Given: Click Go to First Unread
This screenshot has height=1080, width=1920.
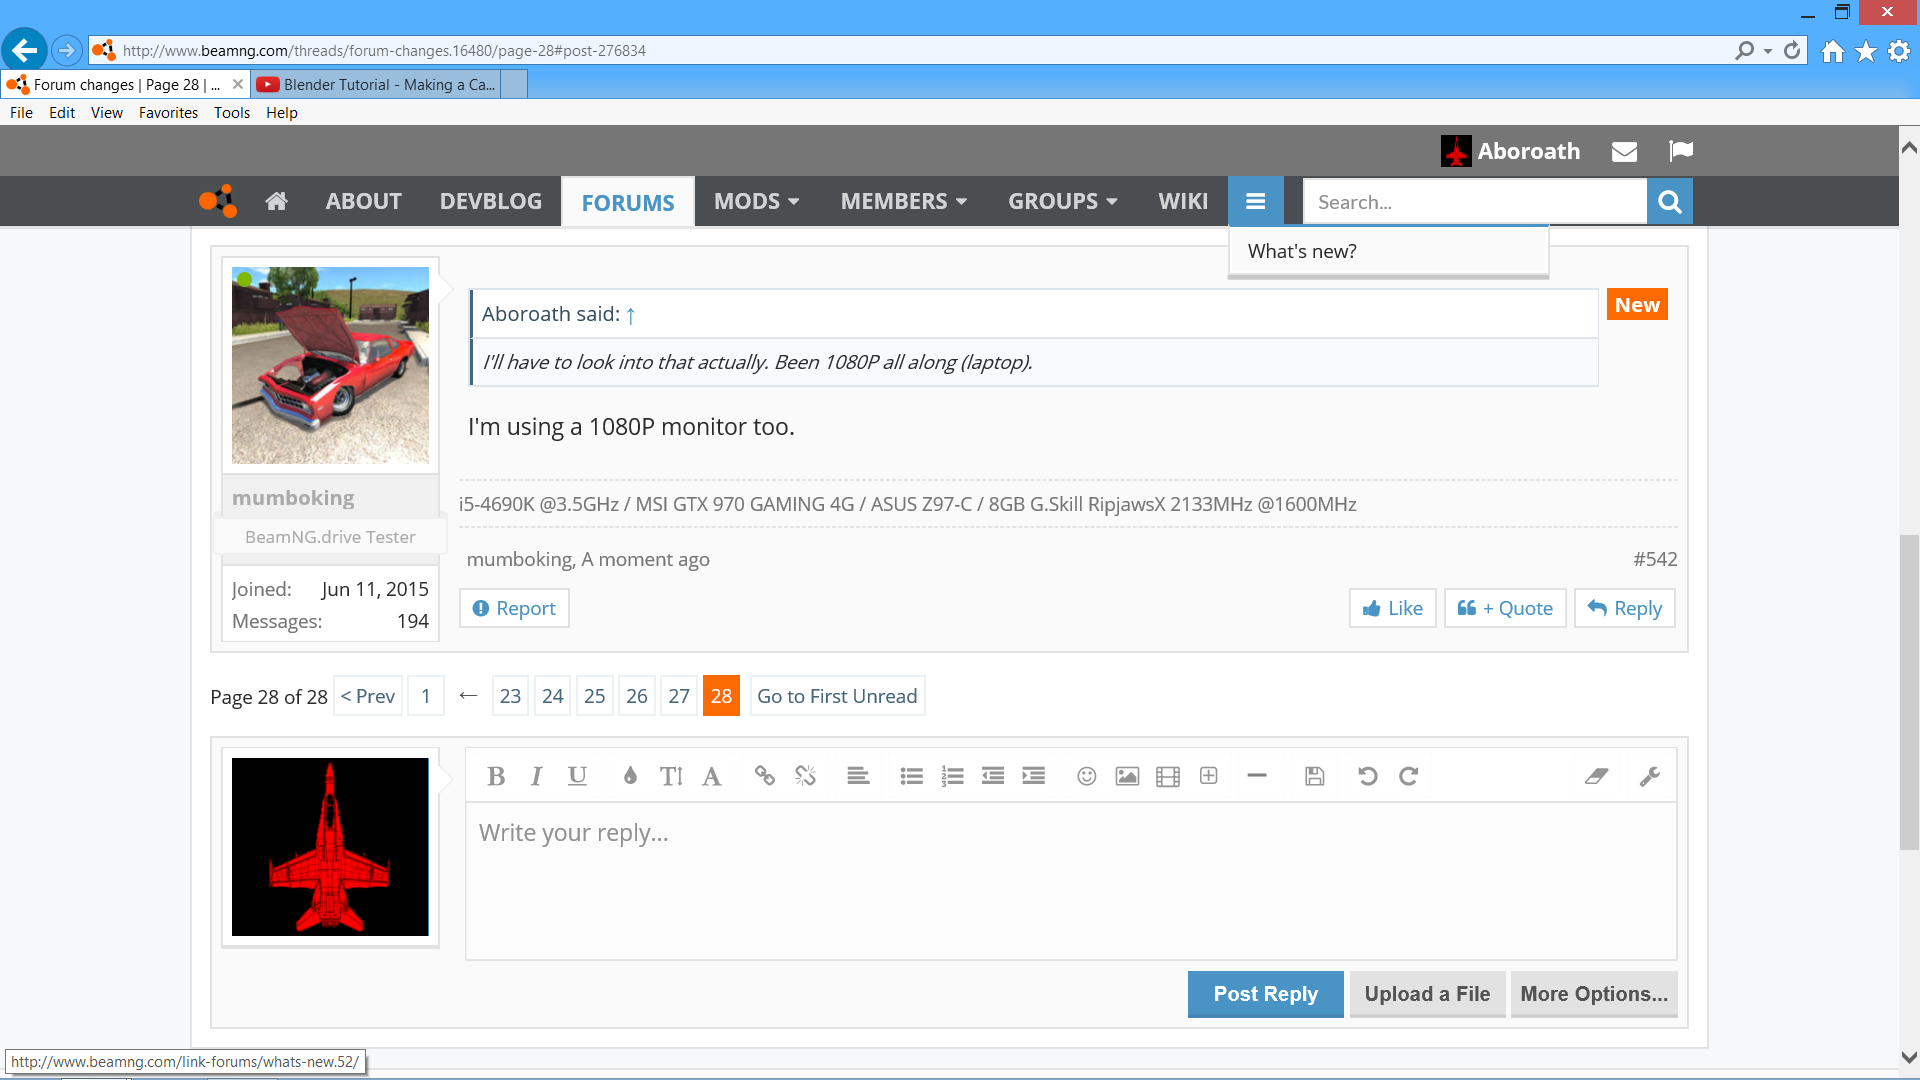Looking at the screenshot, I should (837, 696).
